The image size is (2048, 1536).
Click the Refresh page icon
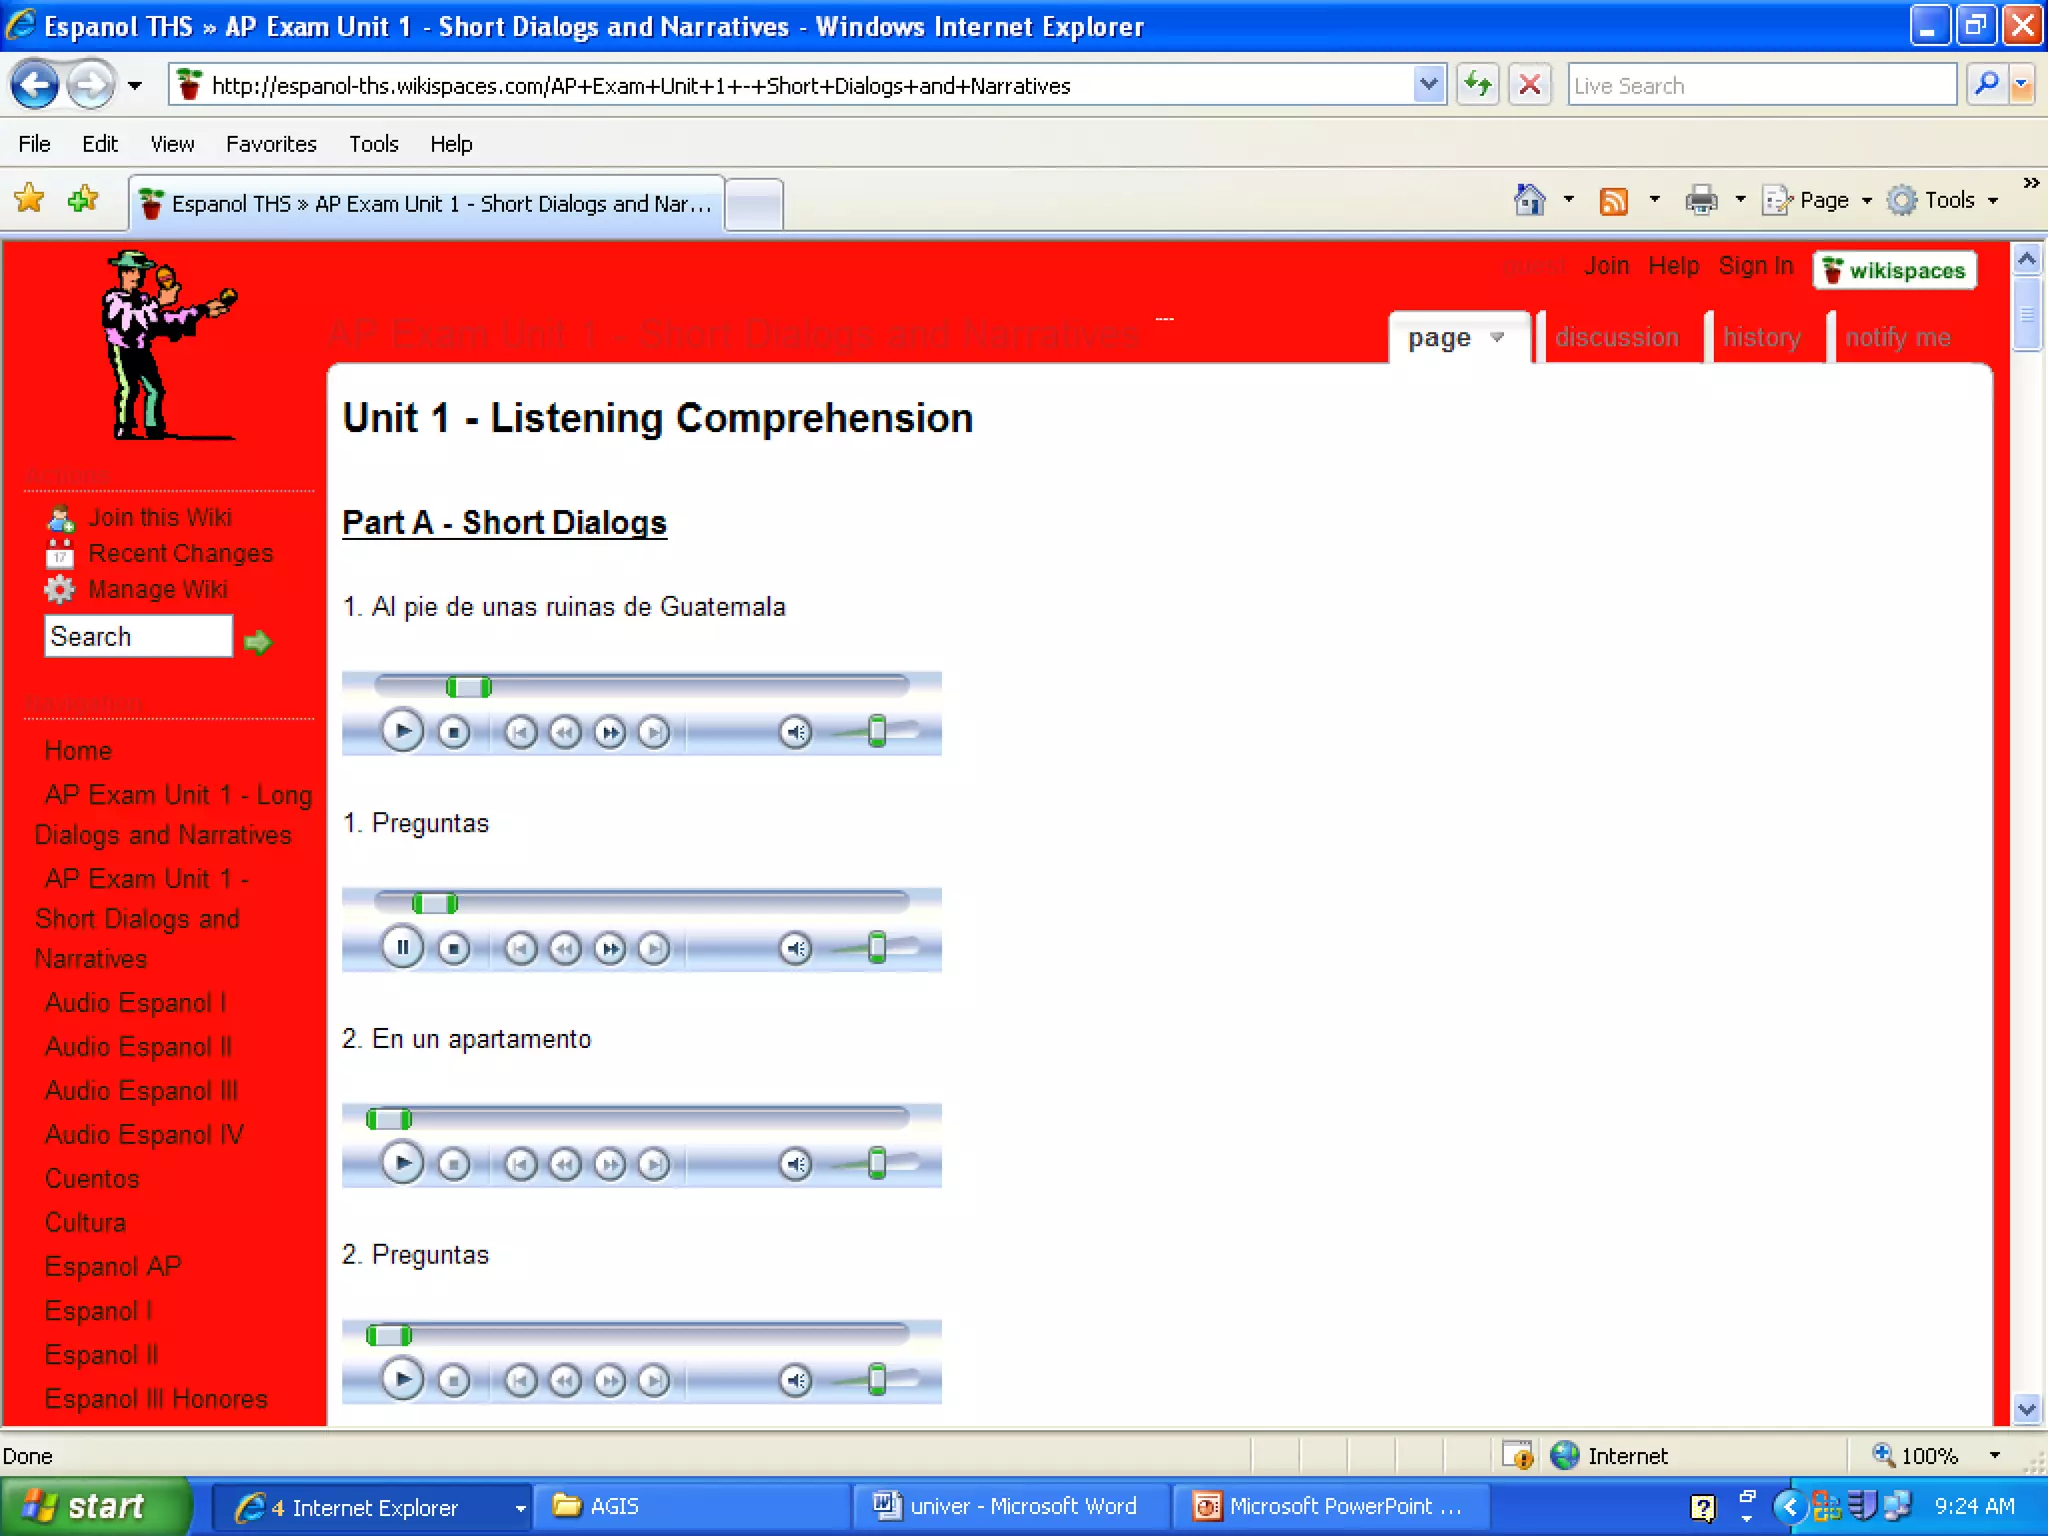point(1477,85)
